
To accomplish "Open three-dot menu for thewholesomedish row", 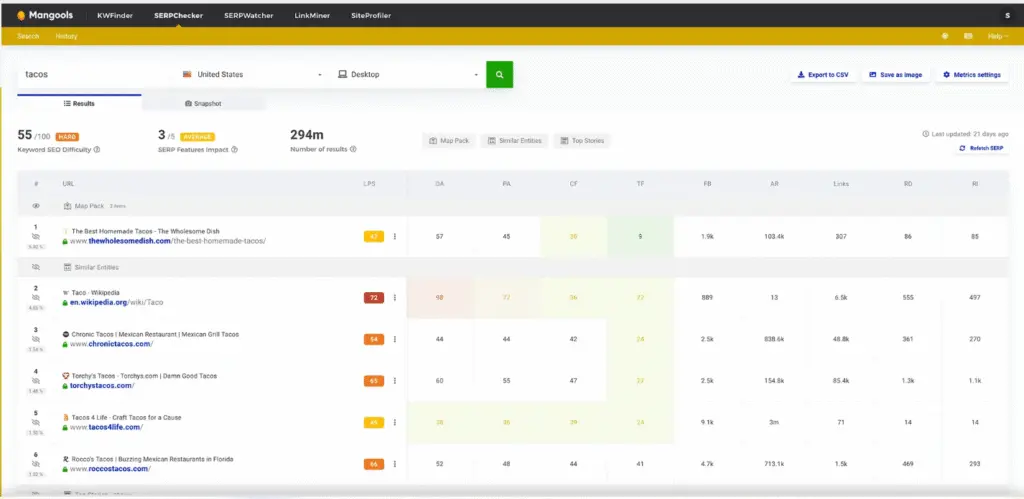I will (394, 236).
